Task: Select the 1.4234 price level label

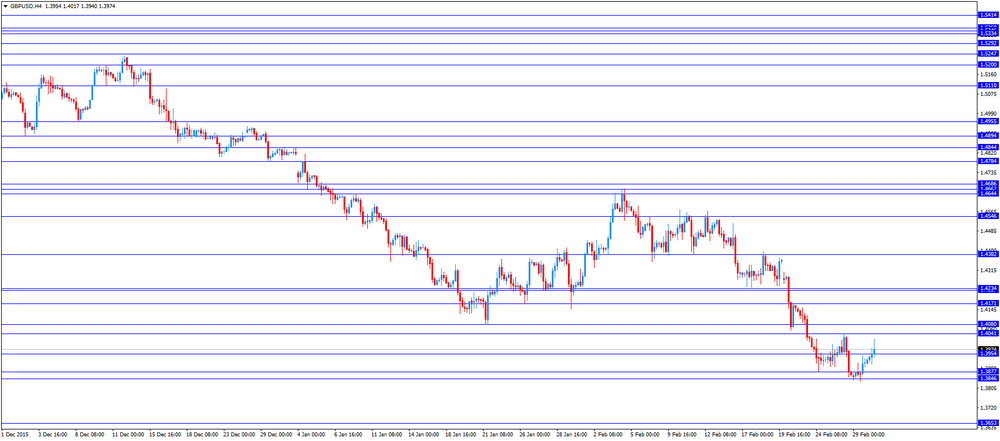Action: coord(987,289)
